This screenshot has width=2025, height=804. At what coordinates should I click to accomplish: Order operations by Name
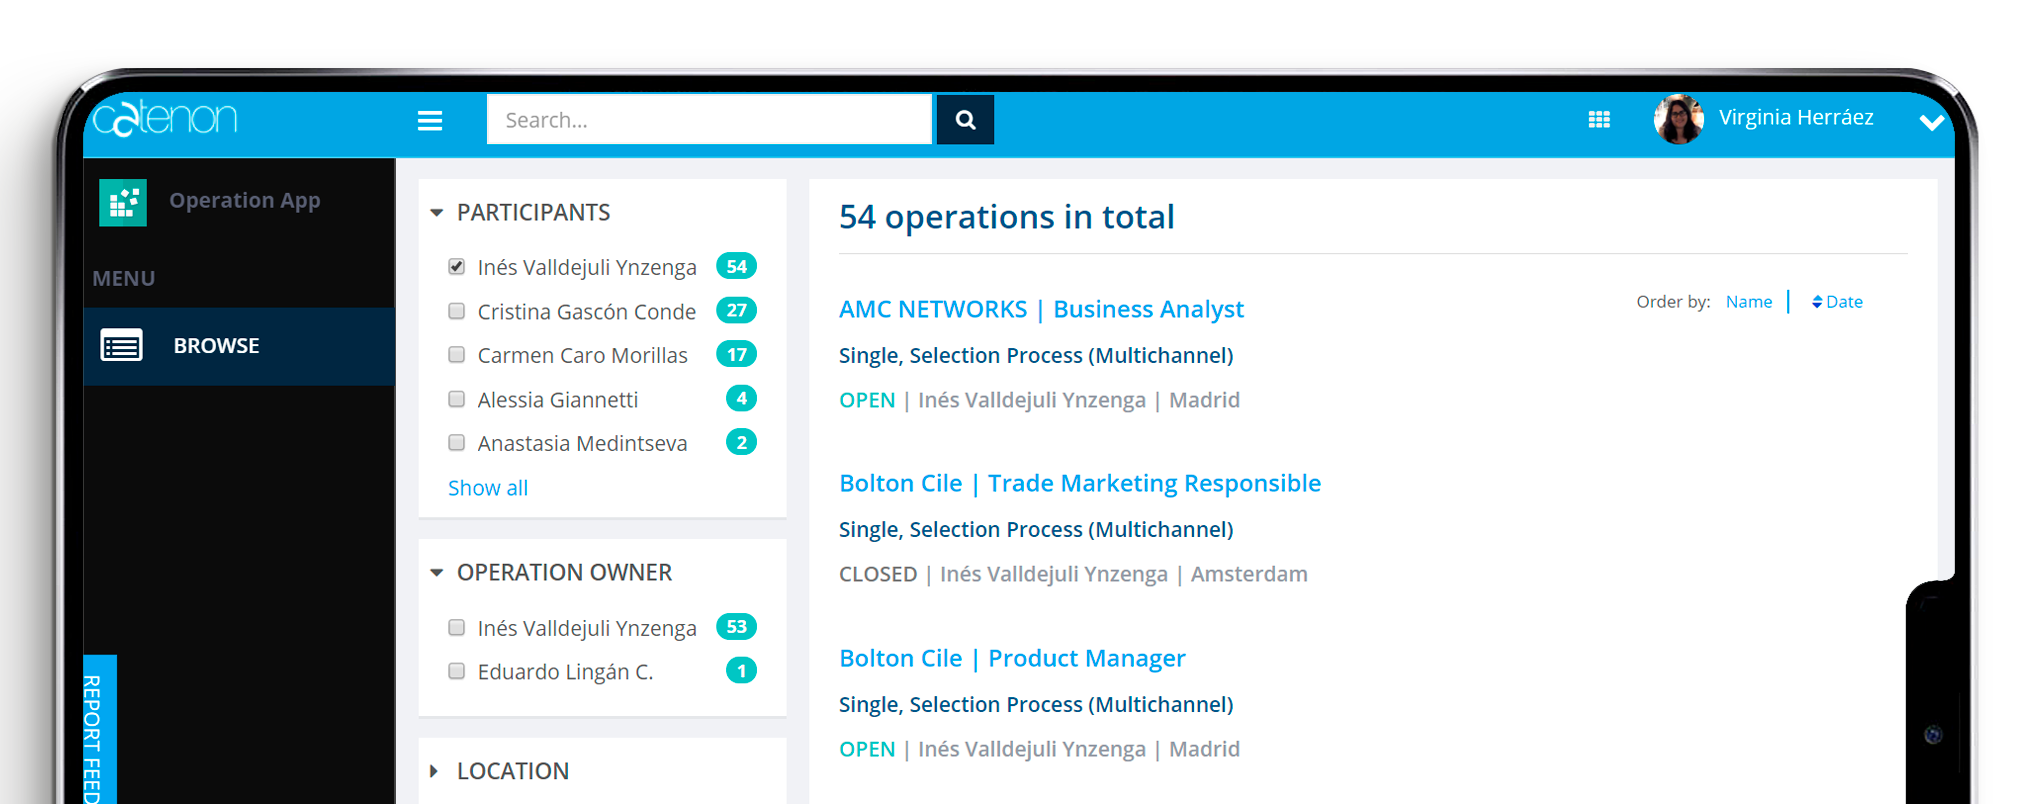1748,302
